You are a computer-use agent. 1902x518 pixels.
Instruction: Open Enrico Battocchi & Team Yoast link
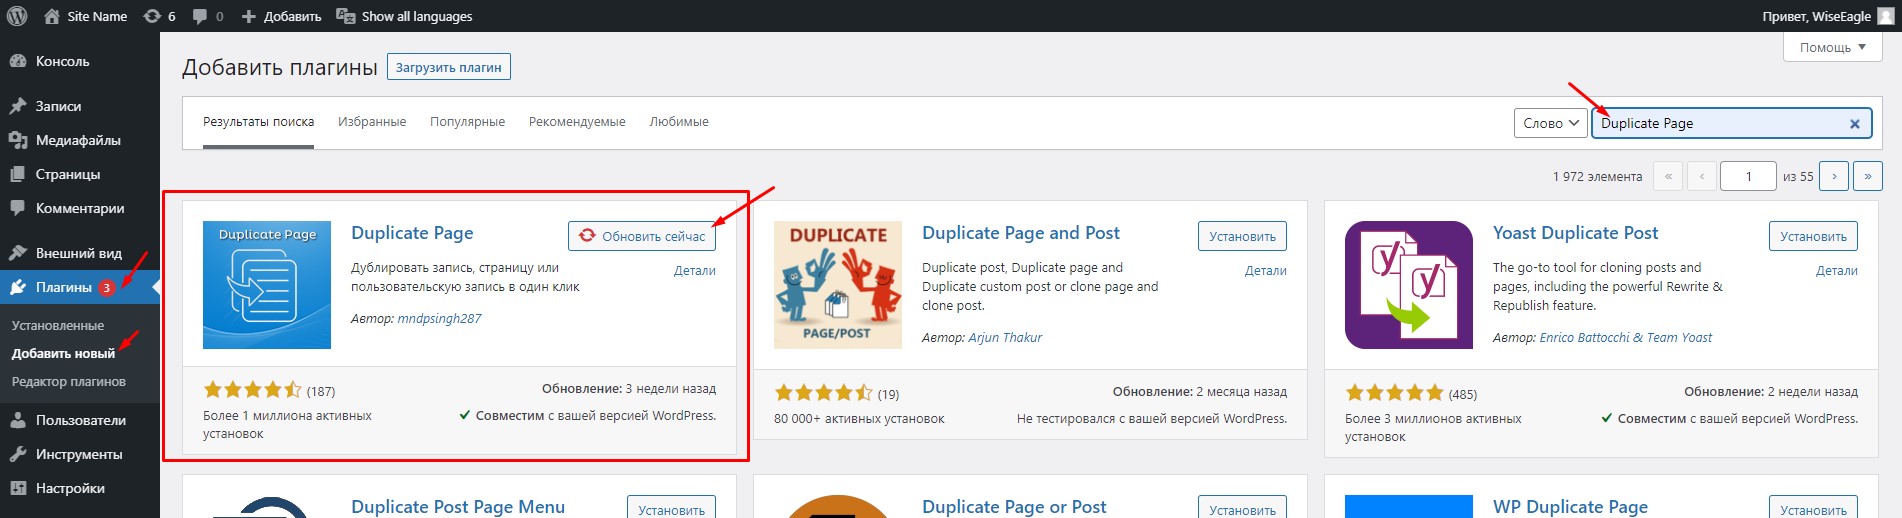1626,337
